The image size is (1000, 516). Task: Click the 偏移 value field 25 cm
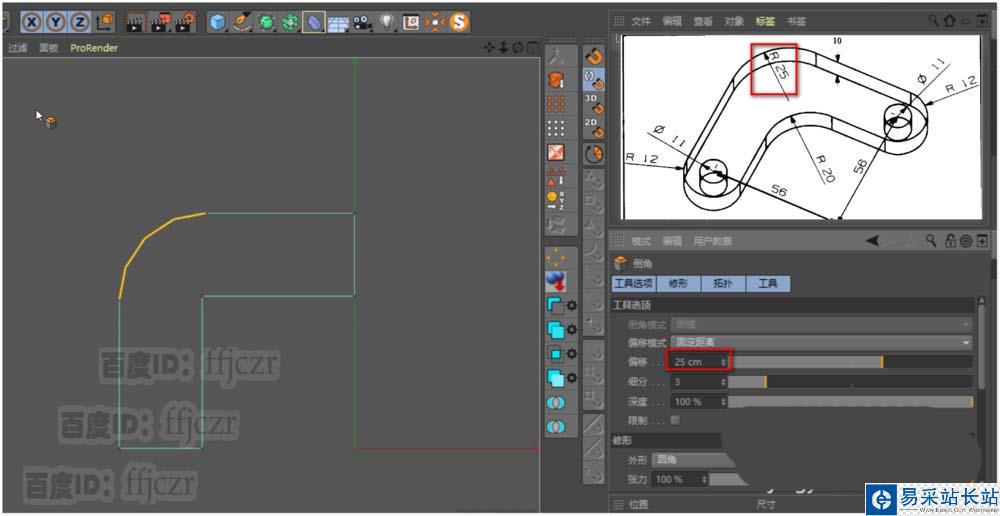pos(696,362)
